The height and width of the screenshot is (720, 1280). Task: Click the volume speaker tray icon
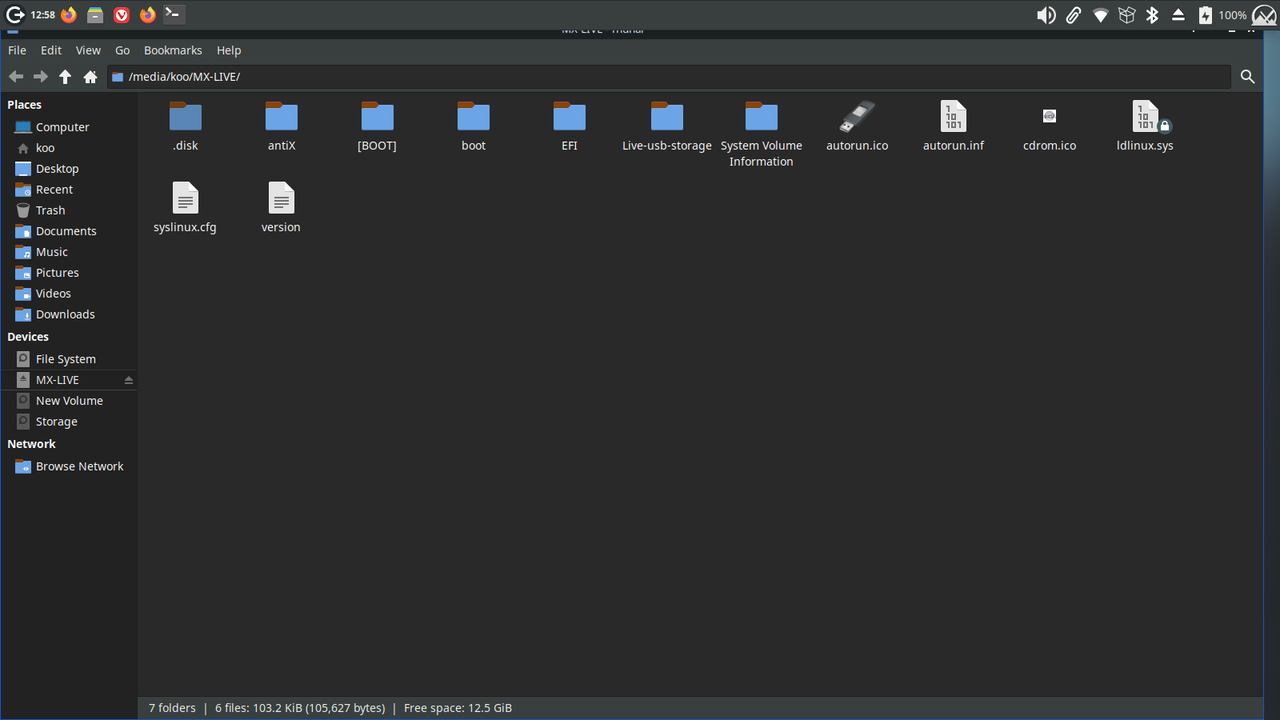pyautogui.click(x=1046, y=15)
